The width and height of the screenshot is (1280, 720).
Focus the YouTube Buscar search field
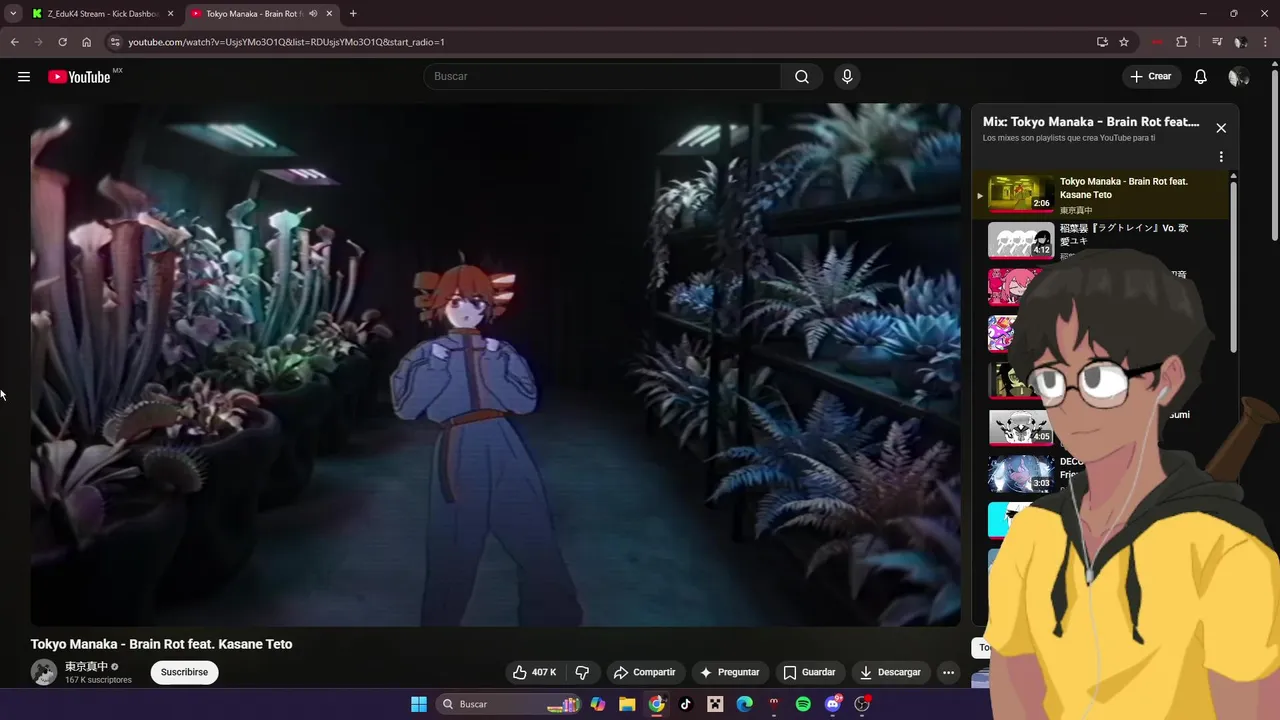tap(603, 77)
